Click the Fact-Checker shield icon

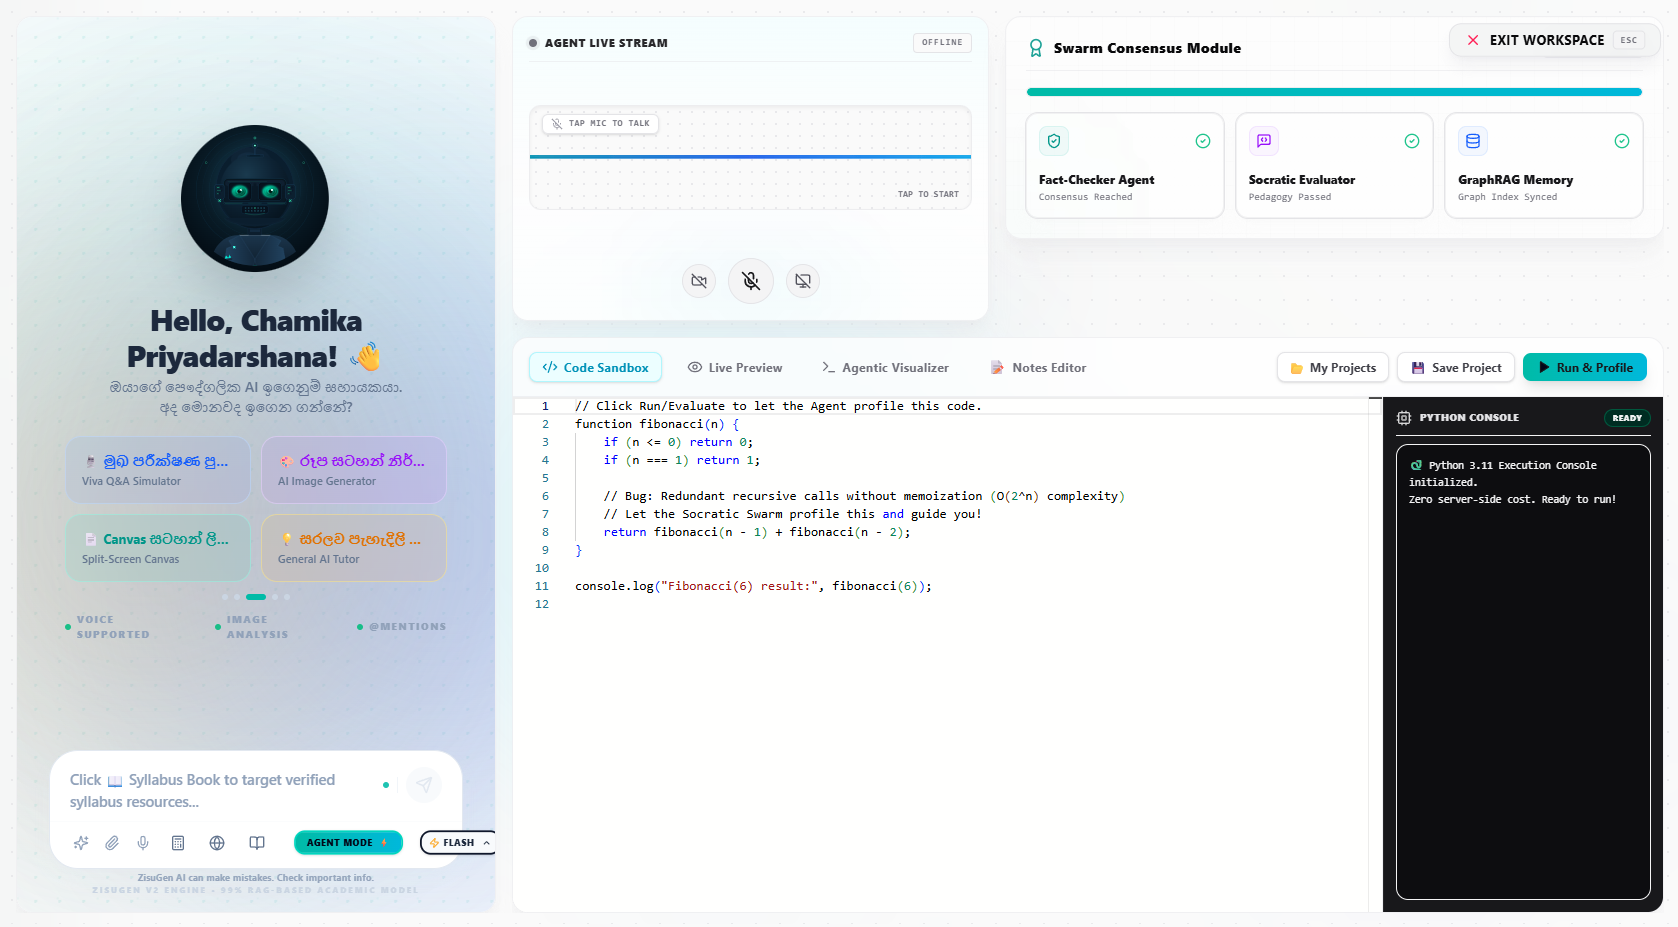(1054, 141)
